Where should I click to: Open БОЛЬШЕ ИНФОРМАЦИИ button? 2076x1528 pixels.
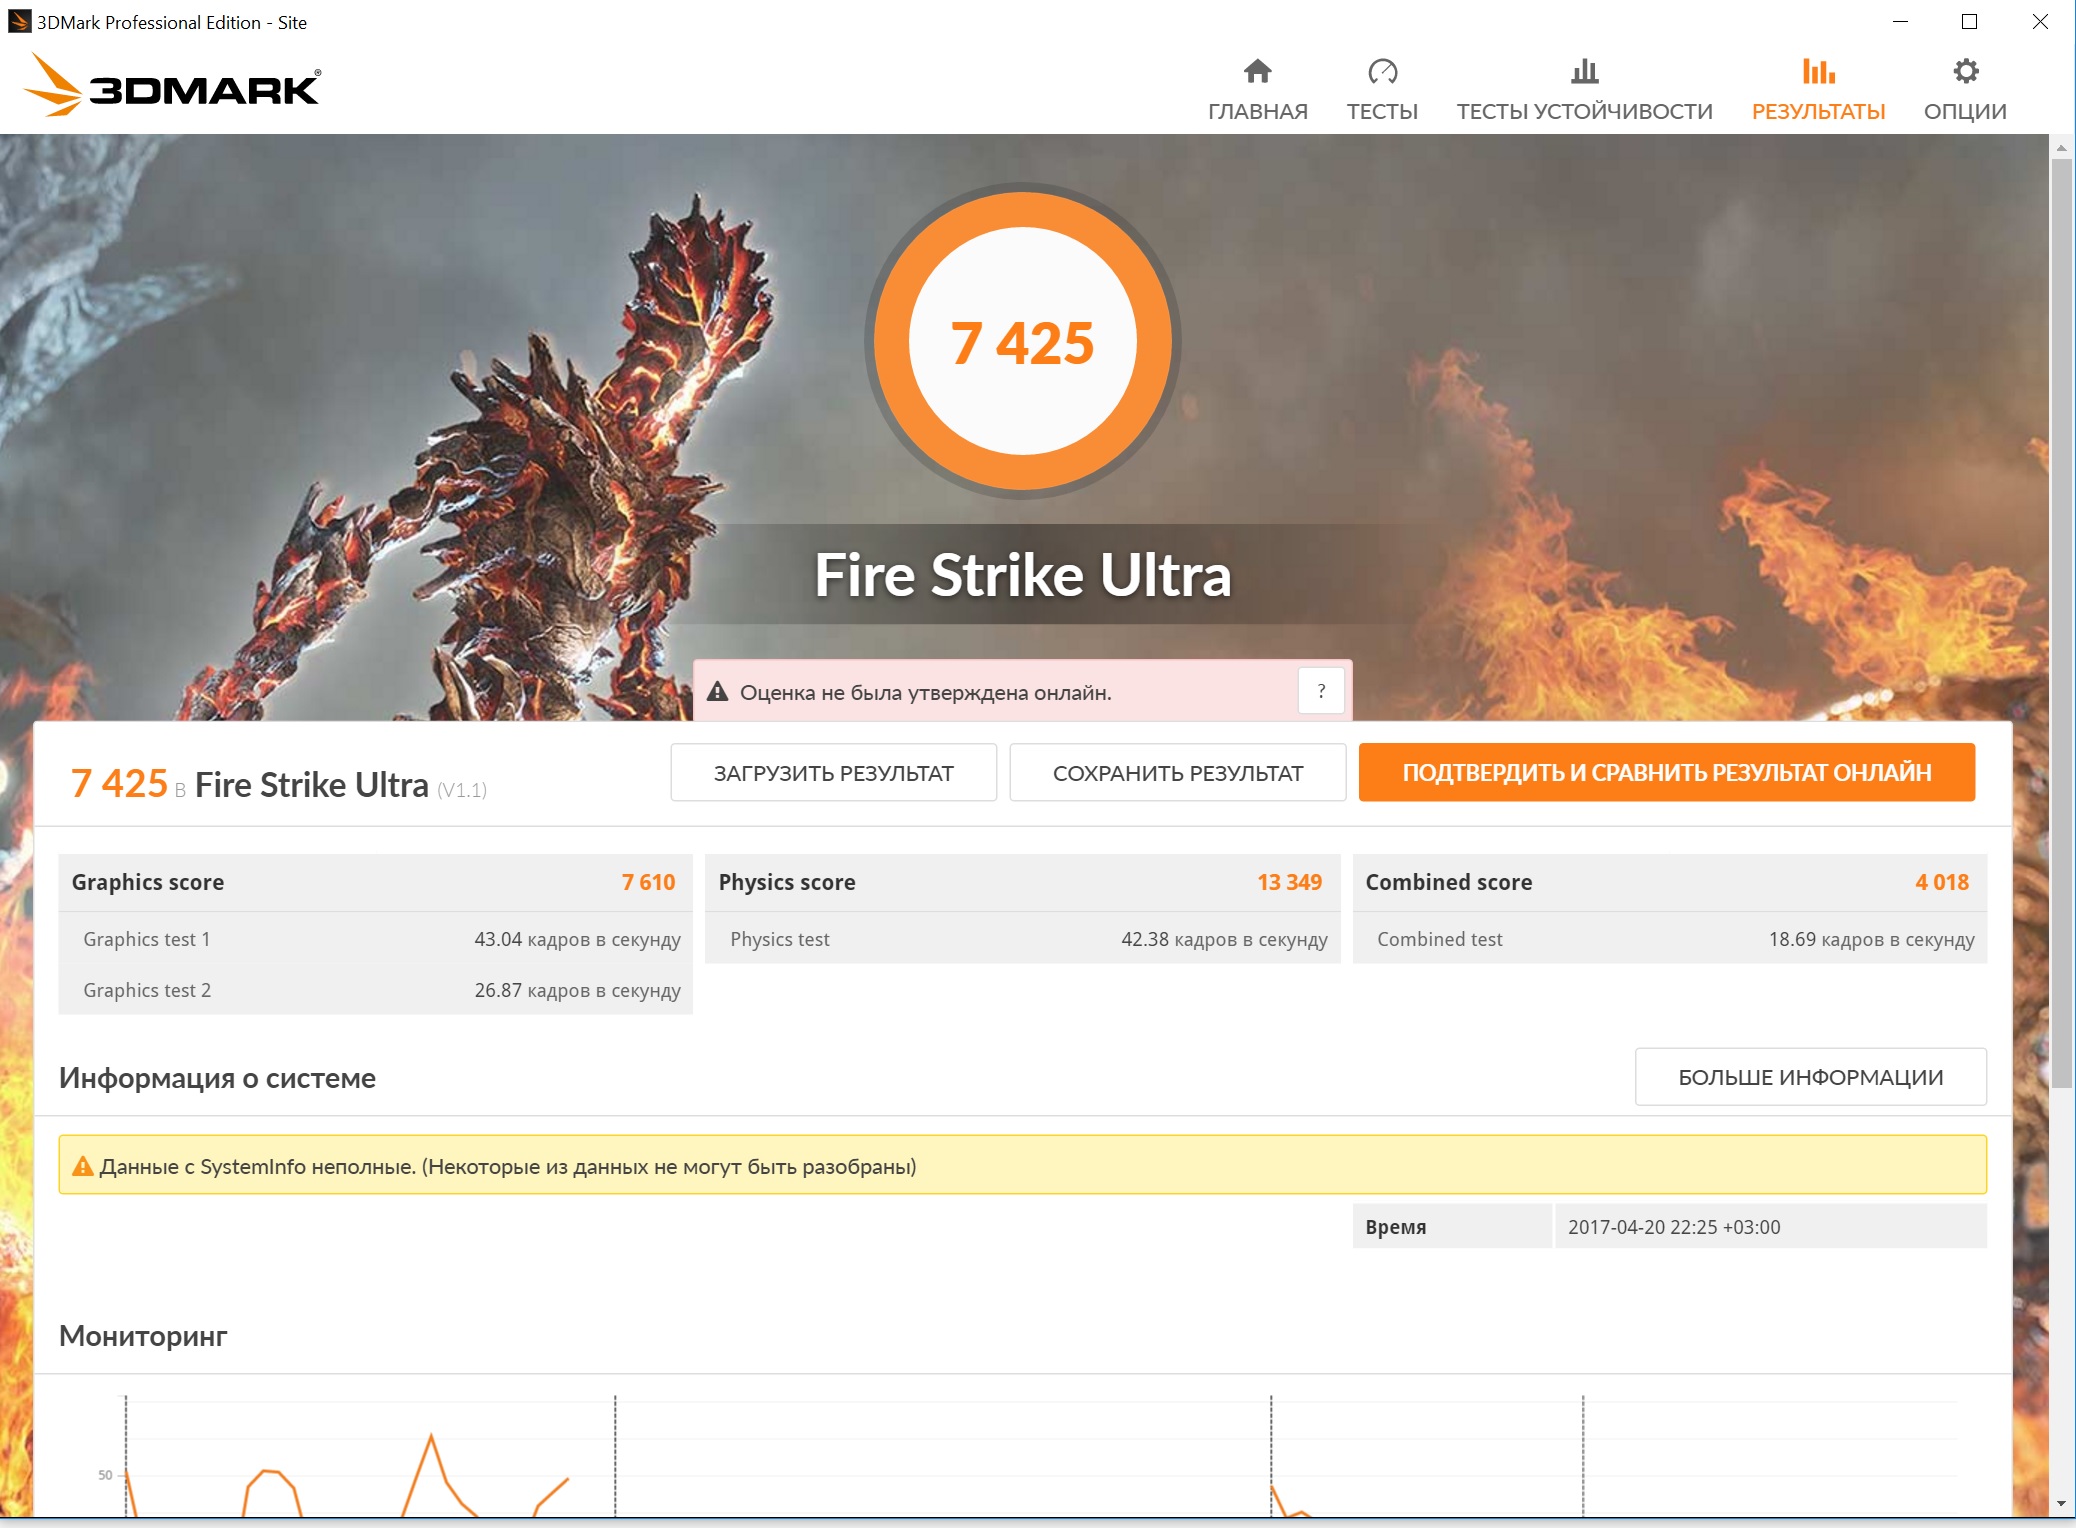[x=1810, y=1077]
